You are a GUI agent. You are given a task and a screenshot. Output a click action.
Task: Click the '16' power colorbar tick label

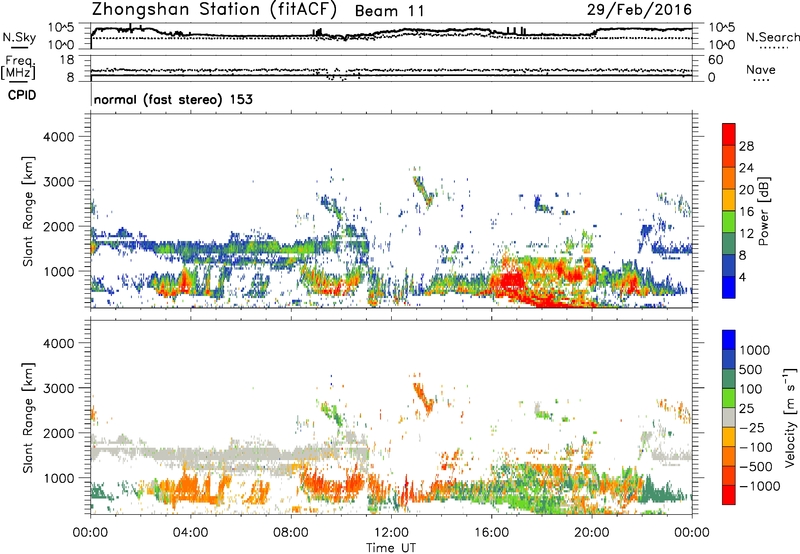(x=746, y=212)
